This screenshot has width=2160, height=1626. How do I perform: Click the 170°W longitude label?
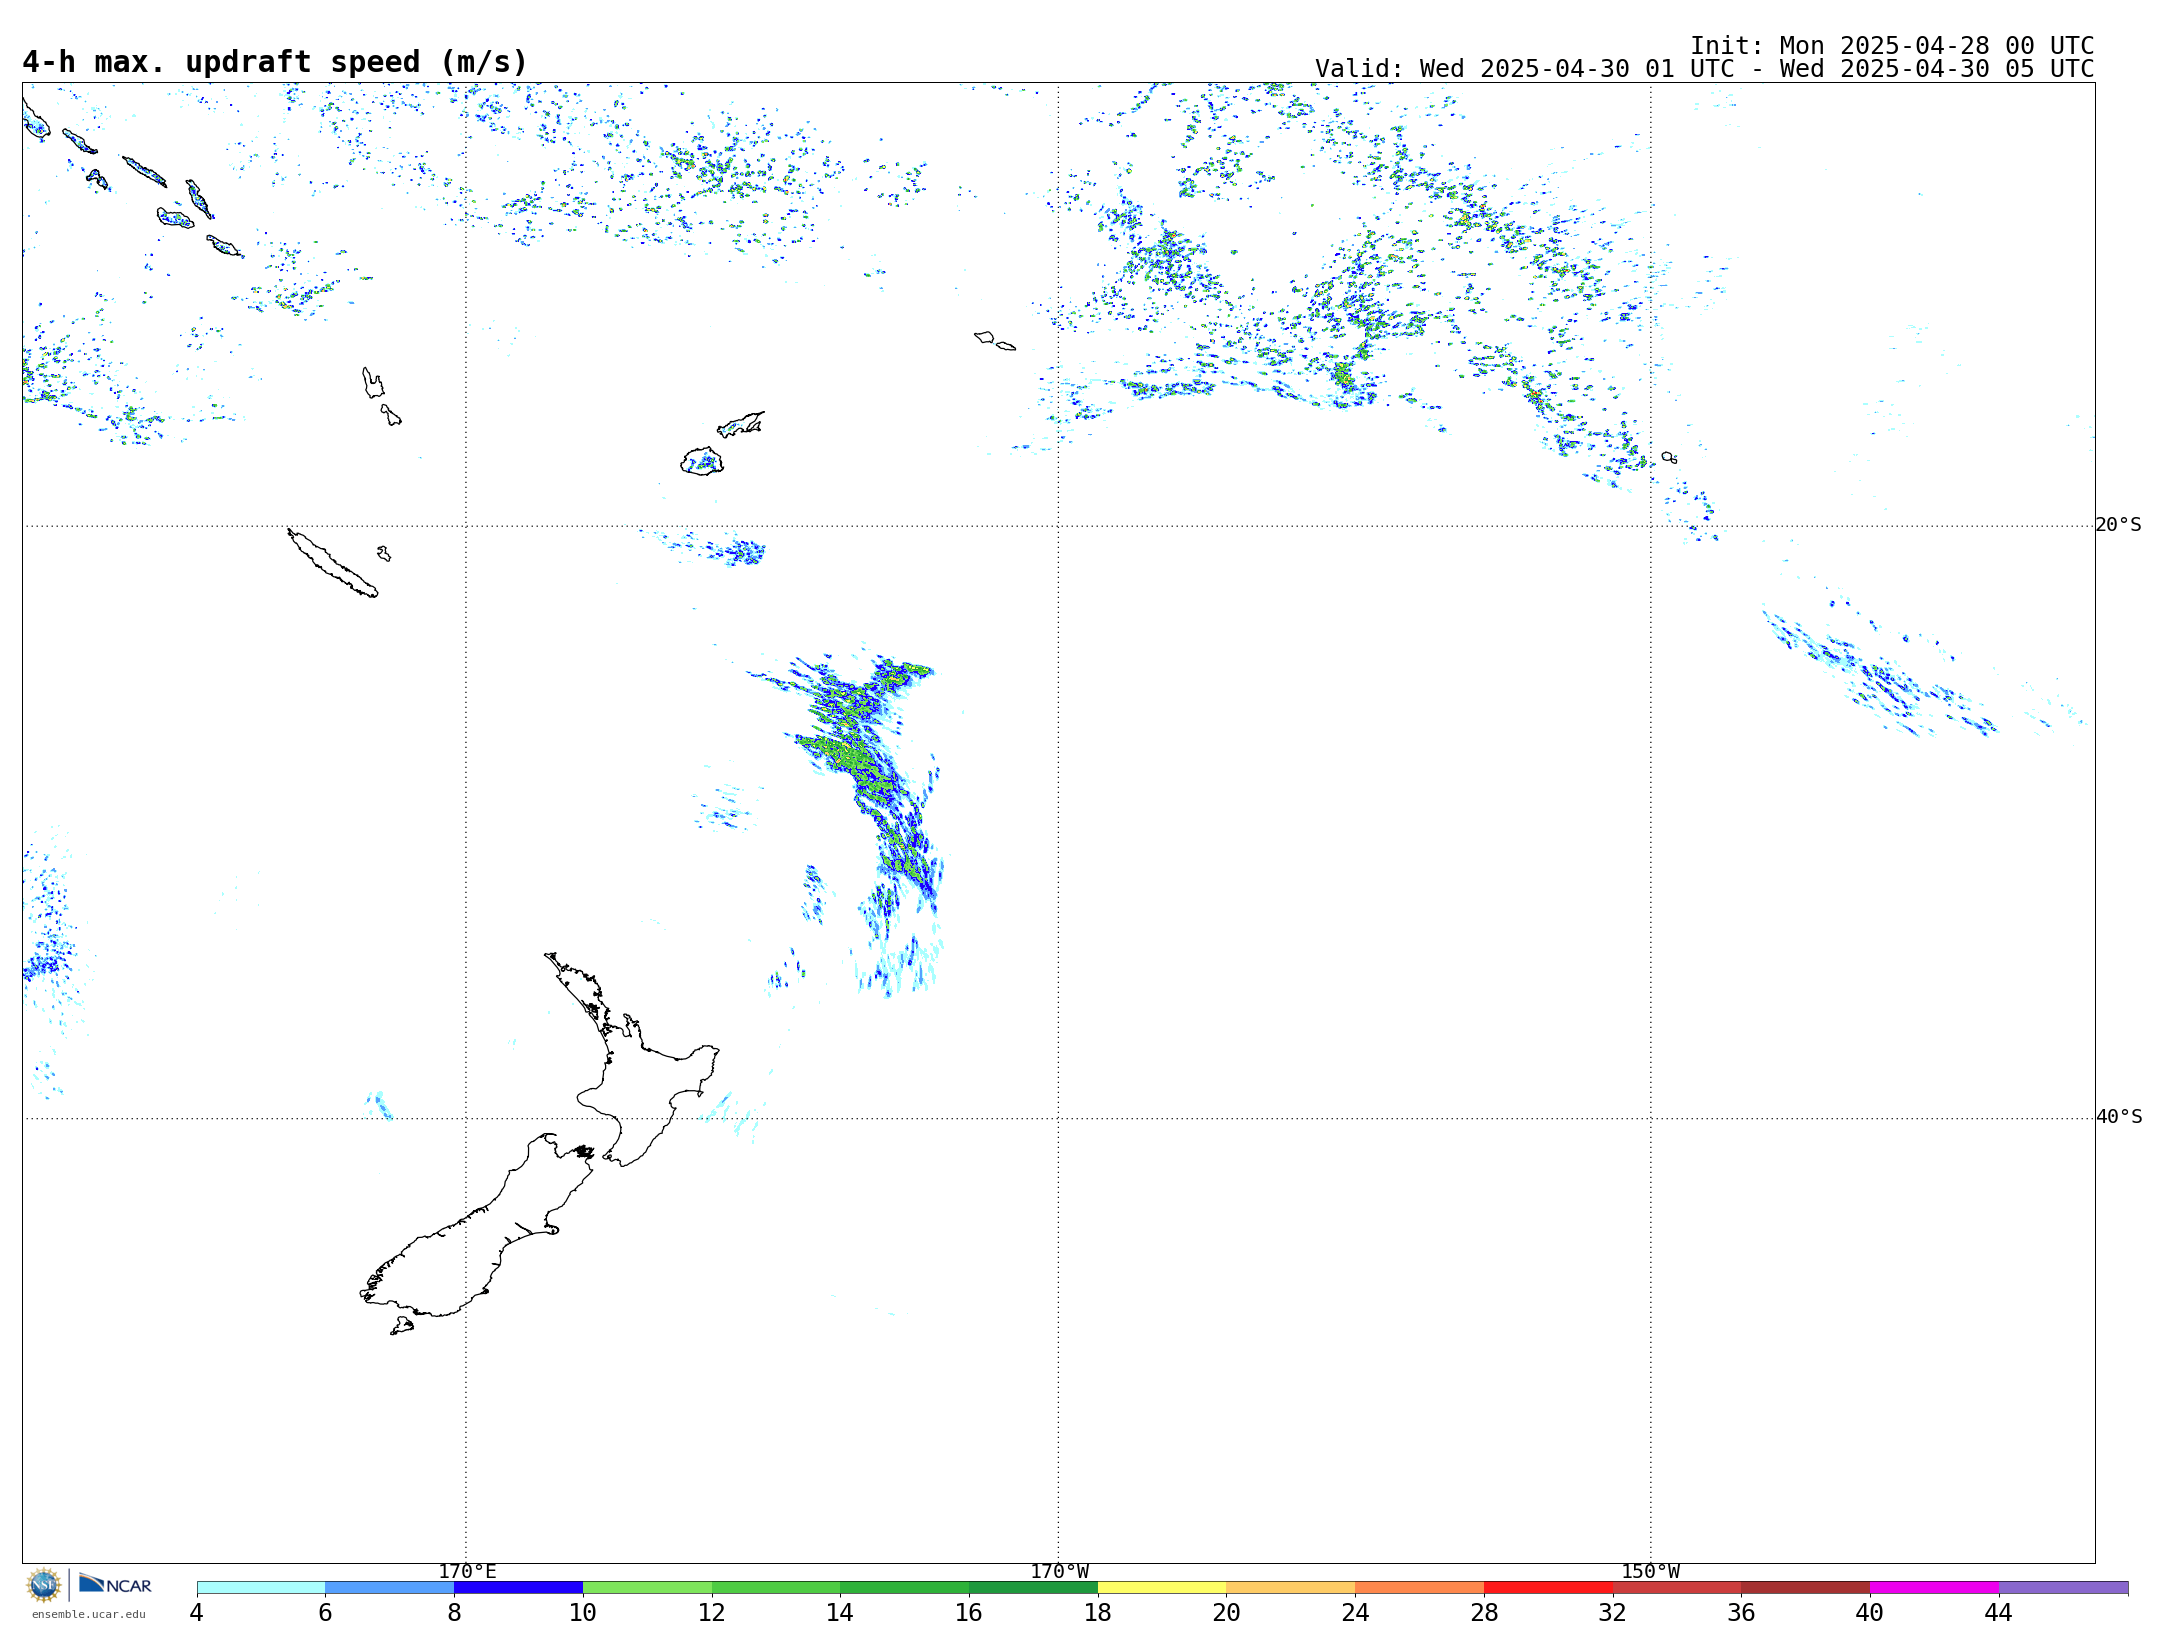coord(1059,1572)
